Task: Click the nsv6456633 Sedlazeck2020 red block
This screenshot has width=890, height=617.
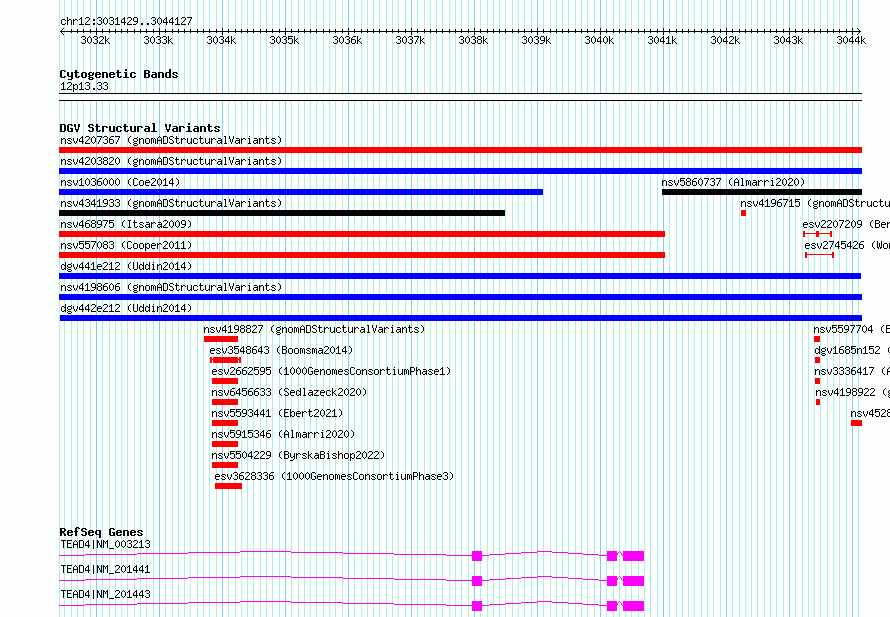Action: pyautogui.click(x=225, y=402)
